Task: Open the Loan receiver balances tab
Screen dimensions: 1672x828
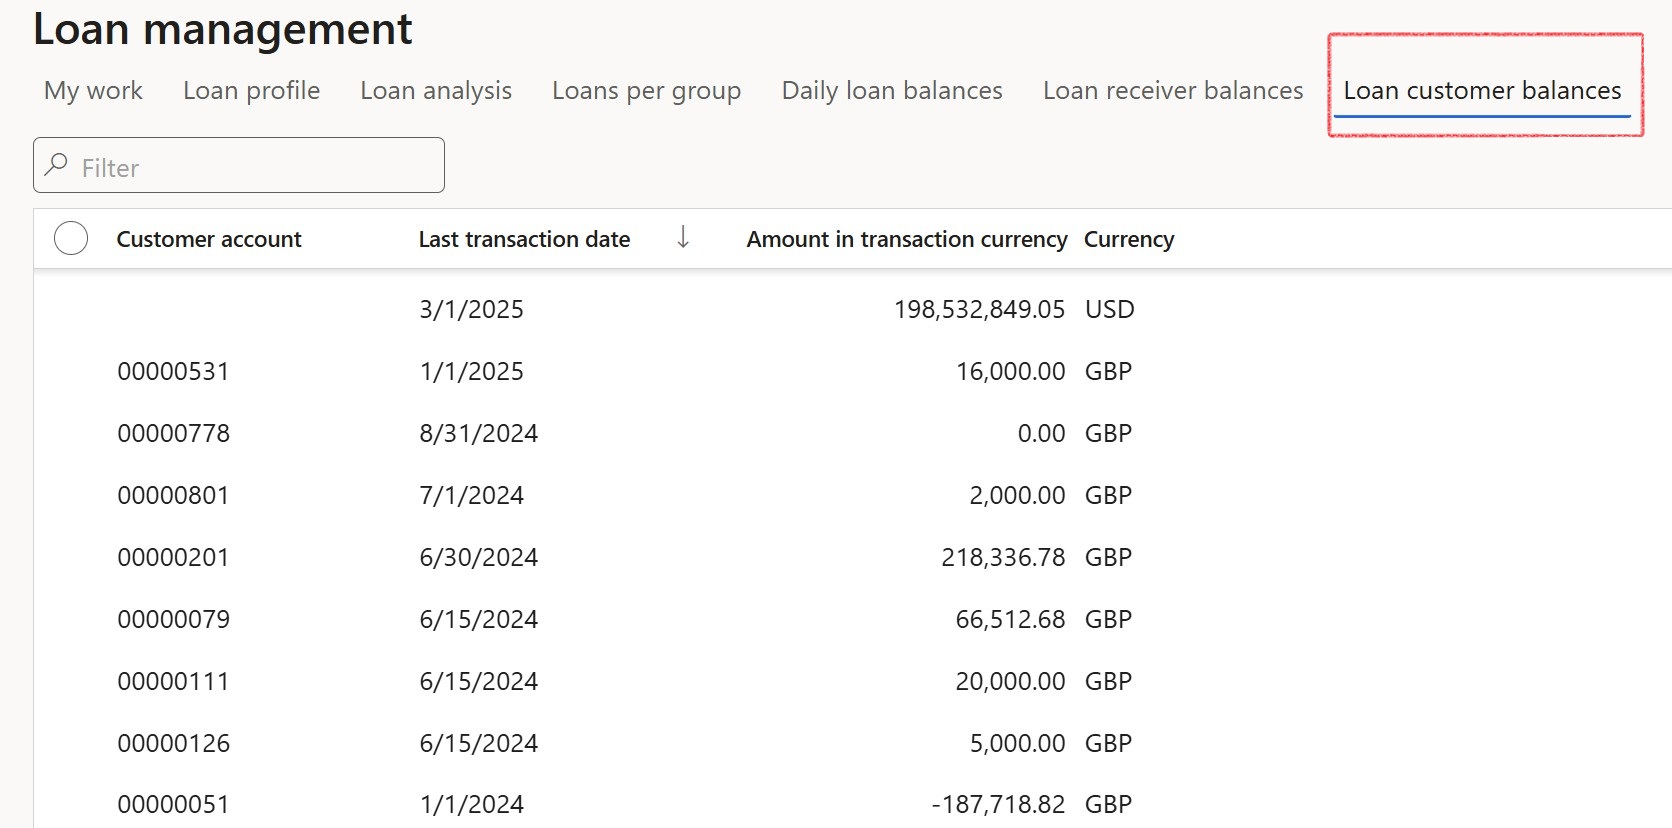Action: [1173, 90]
